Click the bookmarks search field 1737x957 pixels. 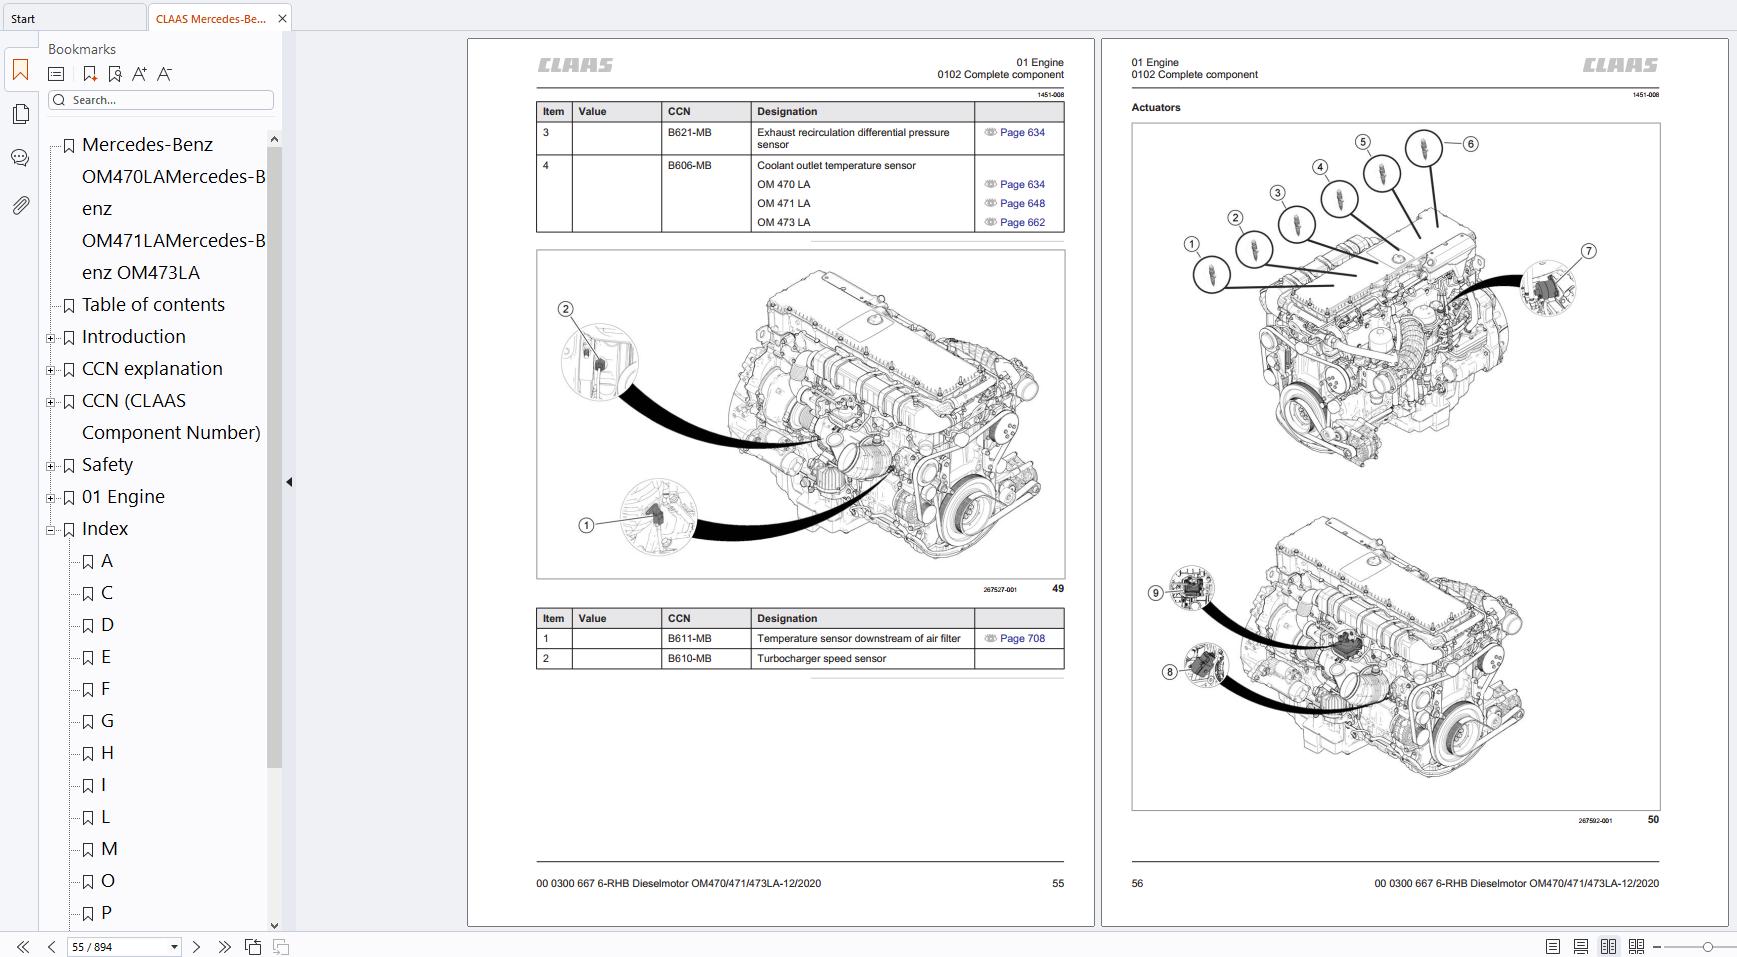coord(161,100)
